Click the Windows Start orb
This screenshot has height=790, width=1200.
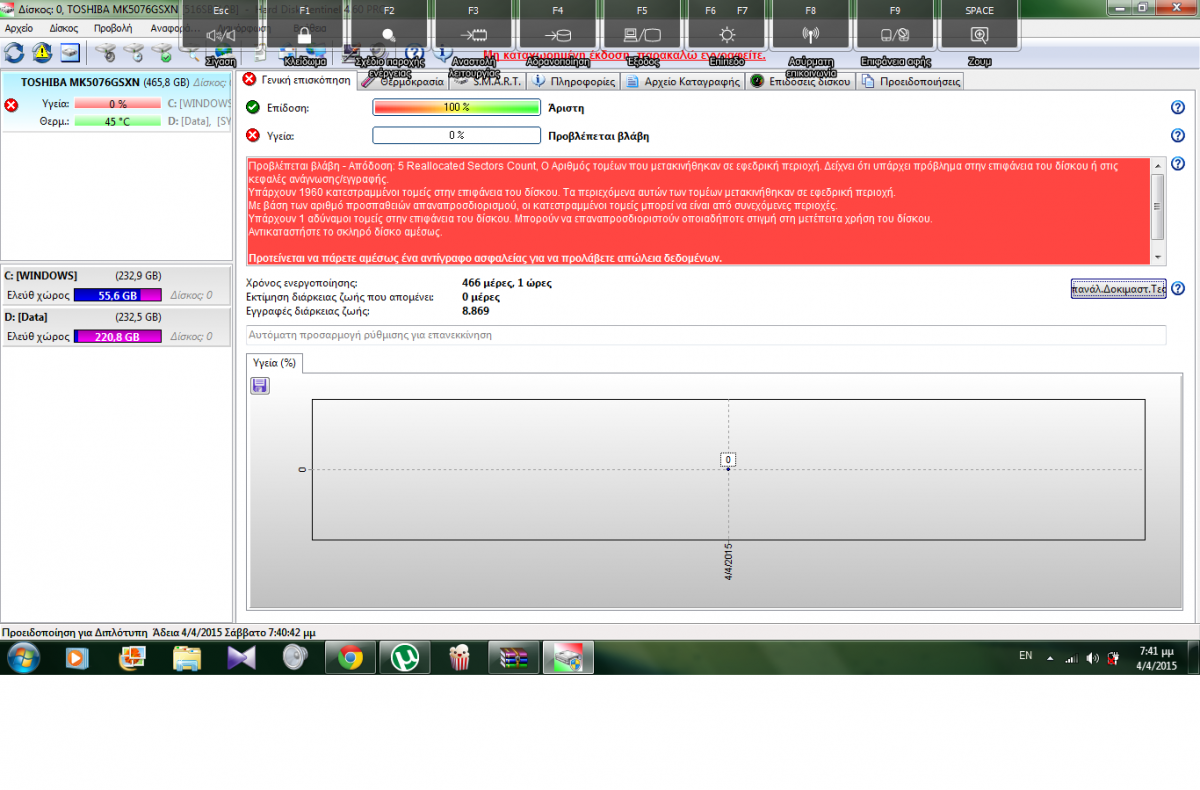click(x=23, y=658)
